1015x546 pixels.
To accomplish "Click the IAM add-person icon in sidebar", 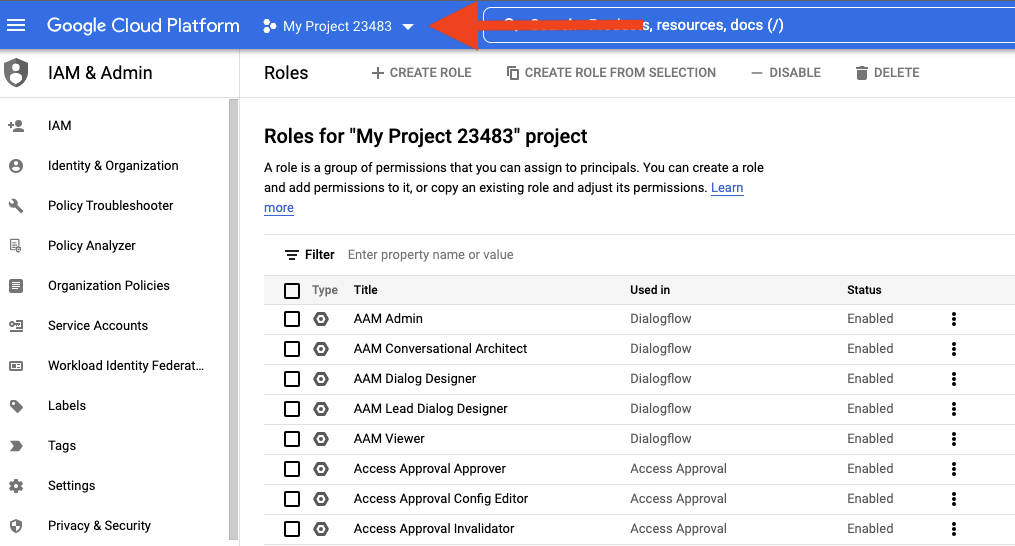I will coord(16,126).
